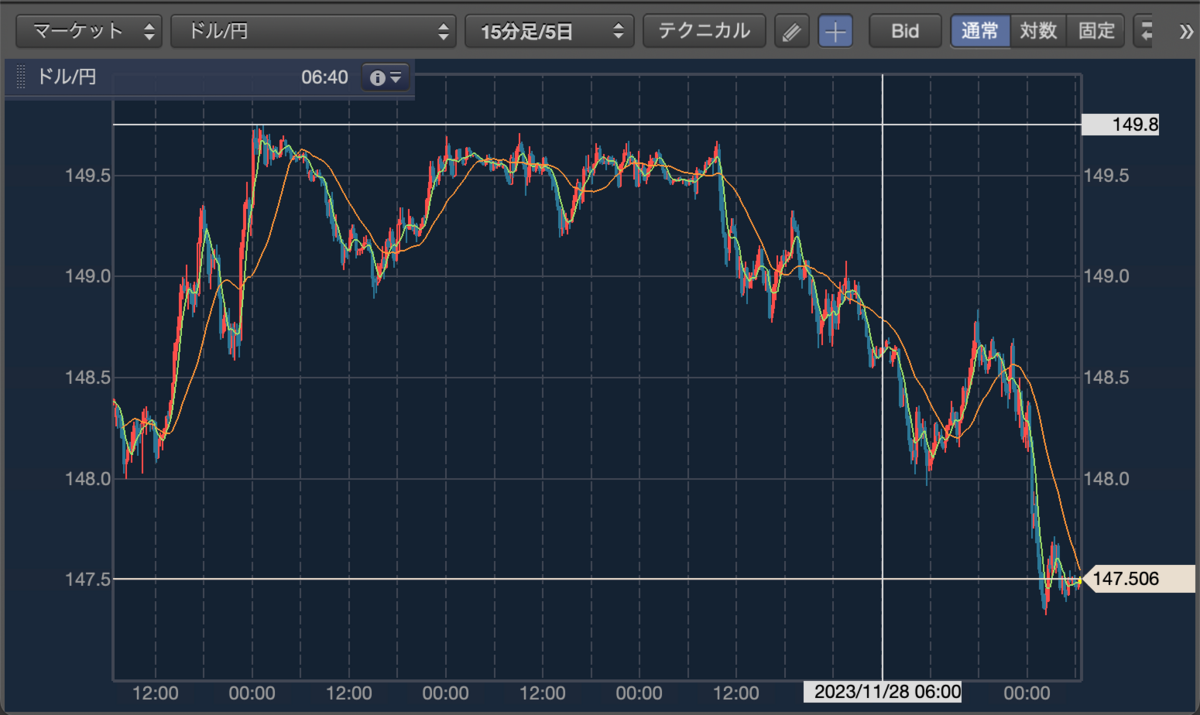Click the 2023/11/28 06:00 date label

tap(883, 691)
